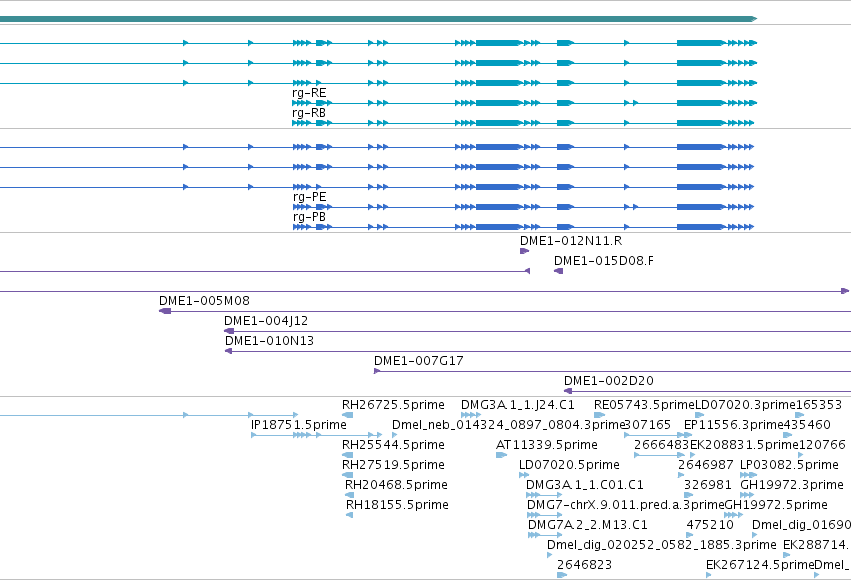Select the DME1-010N13 BAC clone
This screenshot has height=580, width=851.
269,341
